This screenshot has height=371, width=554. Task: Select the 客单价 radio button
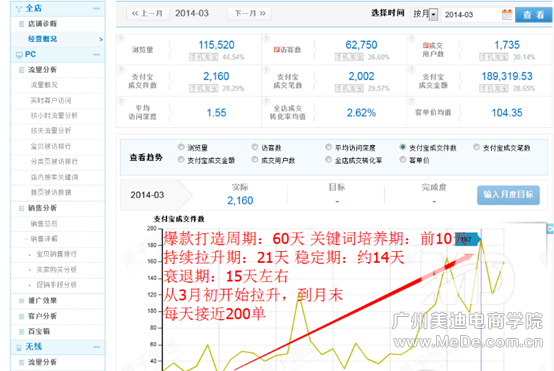[402, 160]
